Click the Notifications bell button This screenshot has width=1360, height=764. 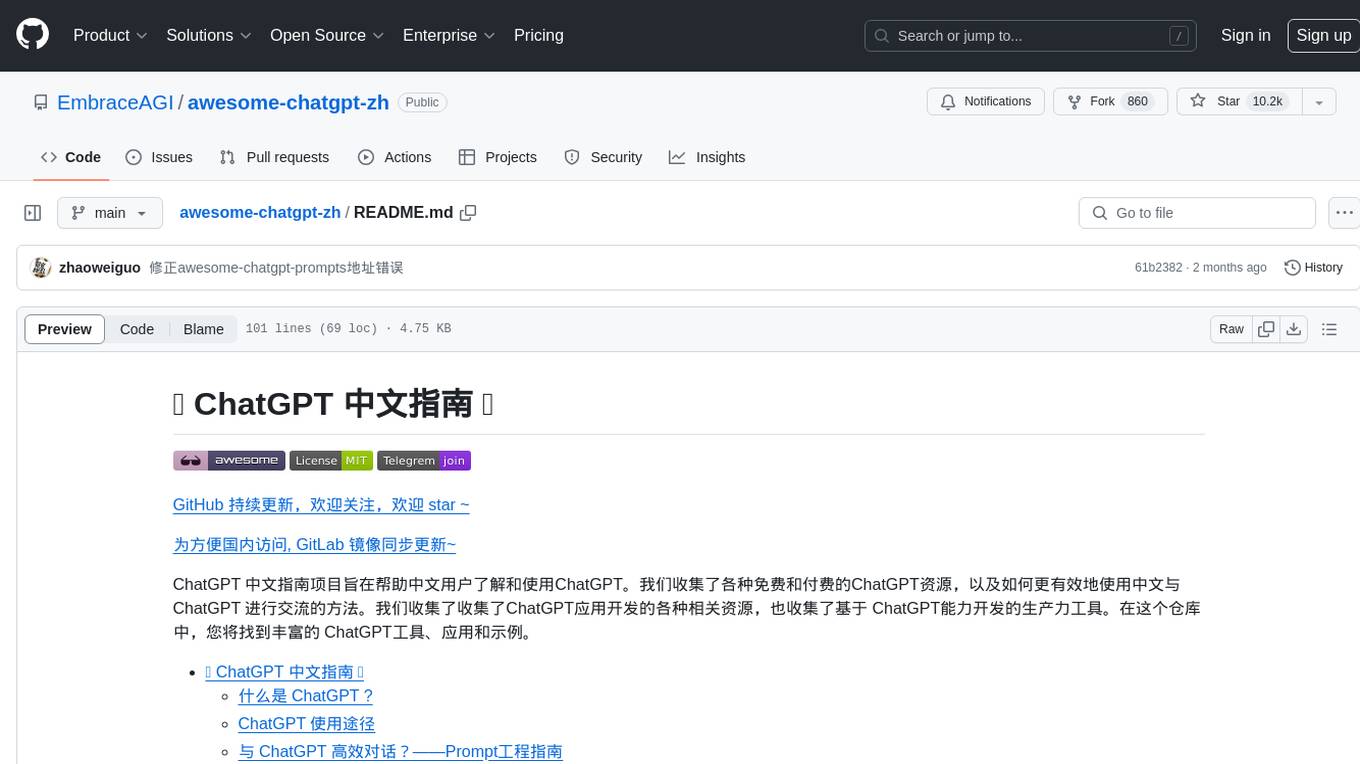point(986,102)
